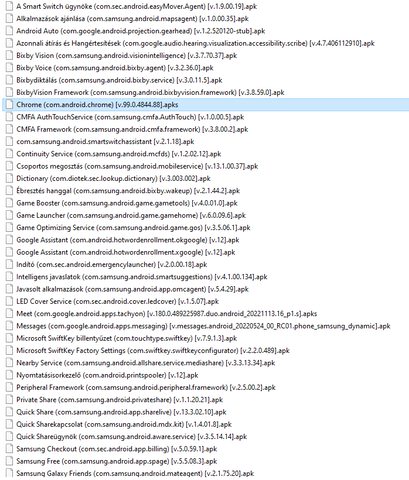Click the file icon beside CMFA Framework apk
This screenshot has width=409, height=480.
[x=10, y=129]
